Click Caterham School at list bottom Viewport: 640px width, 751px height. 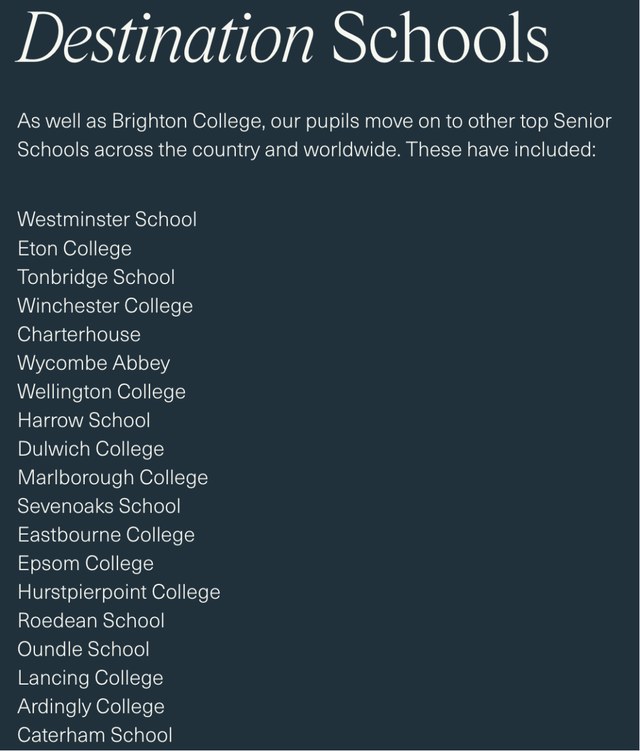pyautogui.click(x=95, y=735)
